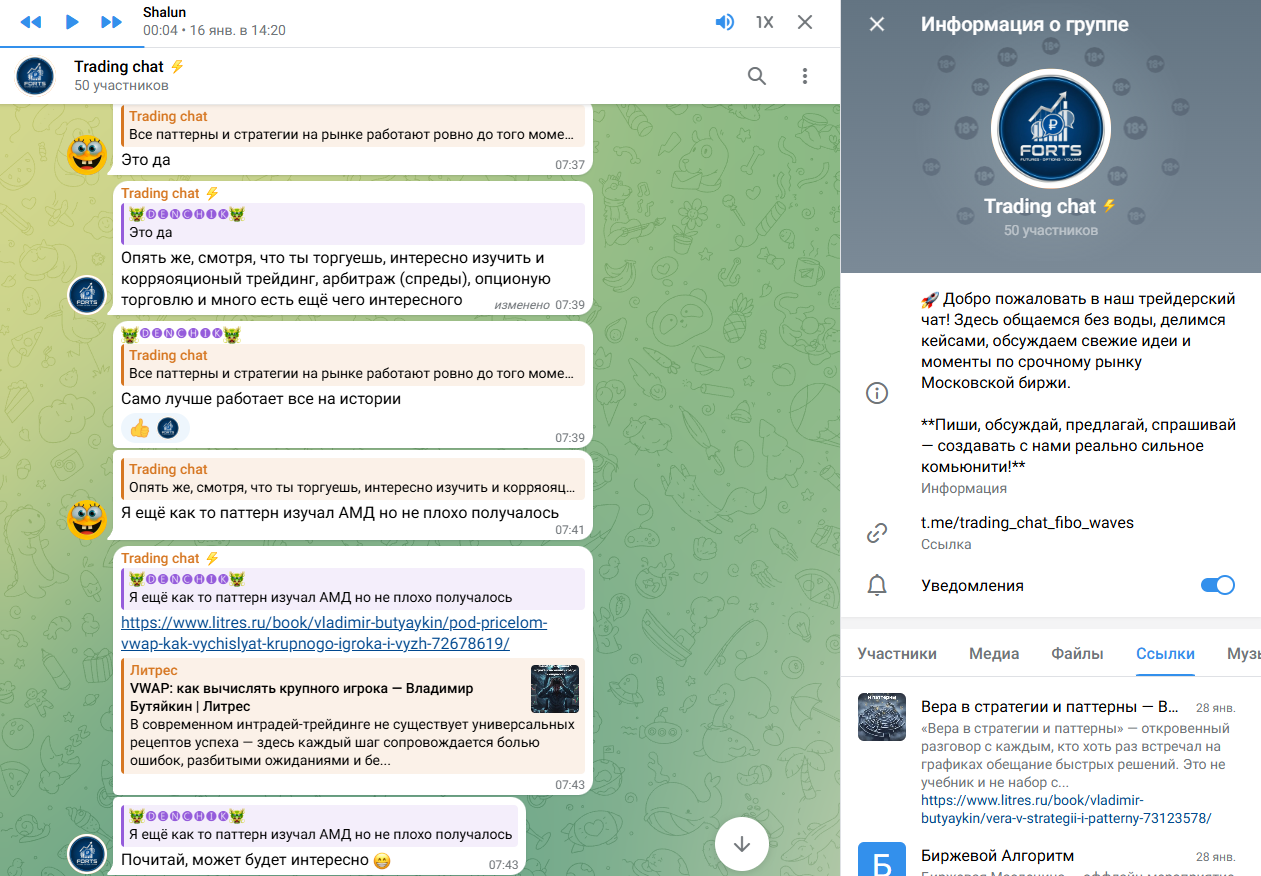The height and width of the screenshot is (876, 1261).
Task: Click the notifications bell icon
Action: [877, 586]
